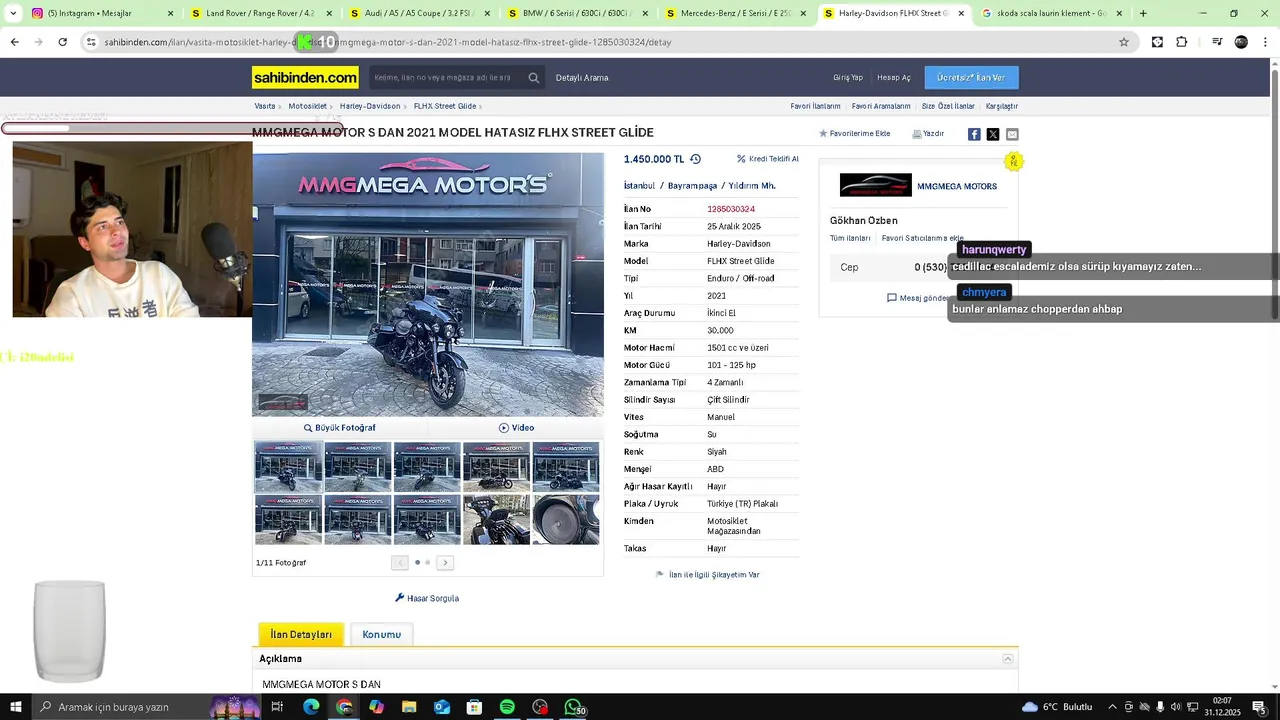Open listing Video

(x=516, y=428)
